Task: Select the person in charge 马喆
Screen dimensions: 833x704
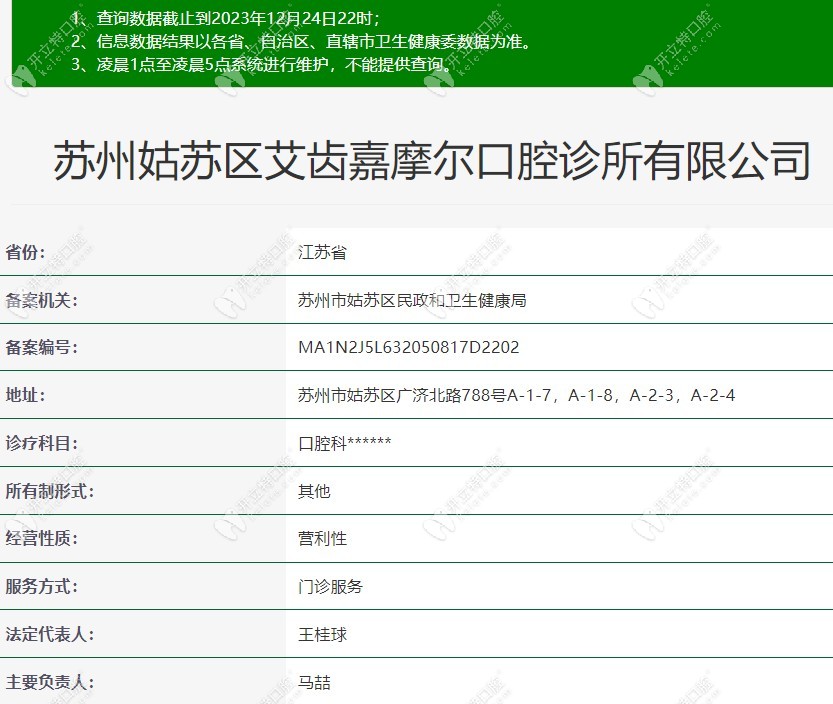Action: [x=314, y=682]
